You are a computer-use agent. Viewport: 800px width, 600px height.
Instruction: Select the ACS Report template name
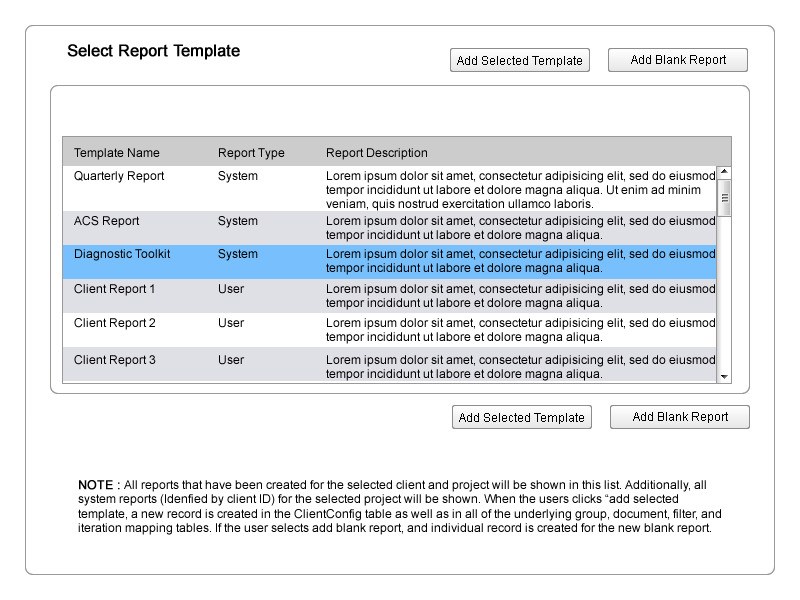(106, 221)
